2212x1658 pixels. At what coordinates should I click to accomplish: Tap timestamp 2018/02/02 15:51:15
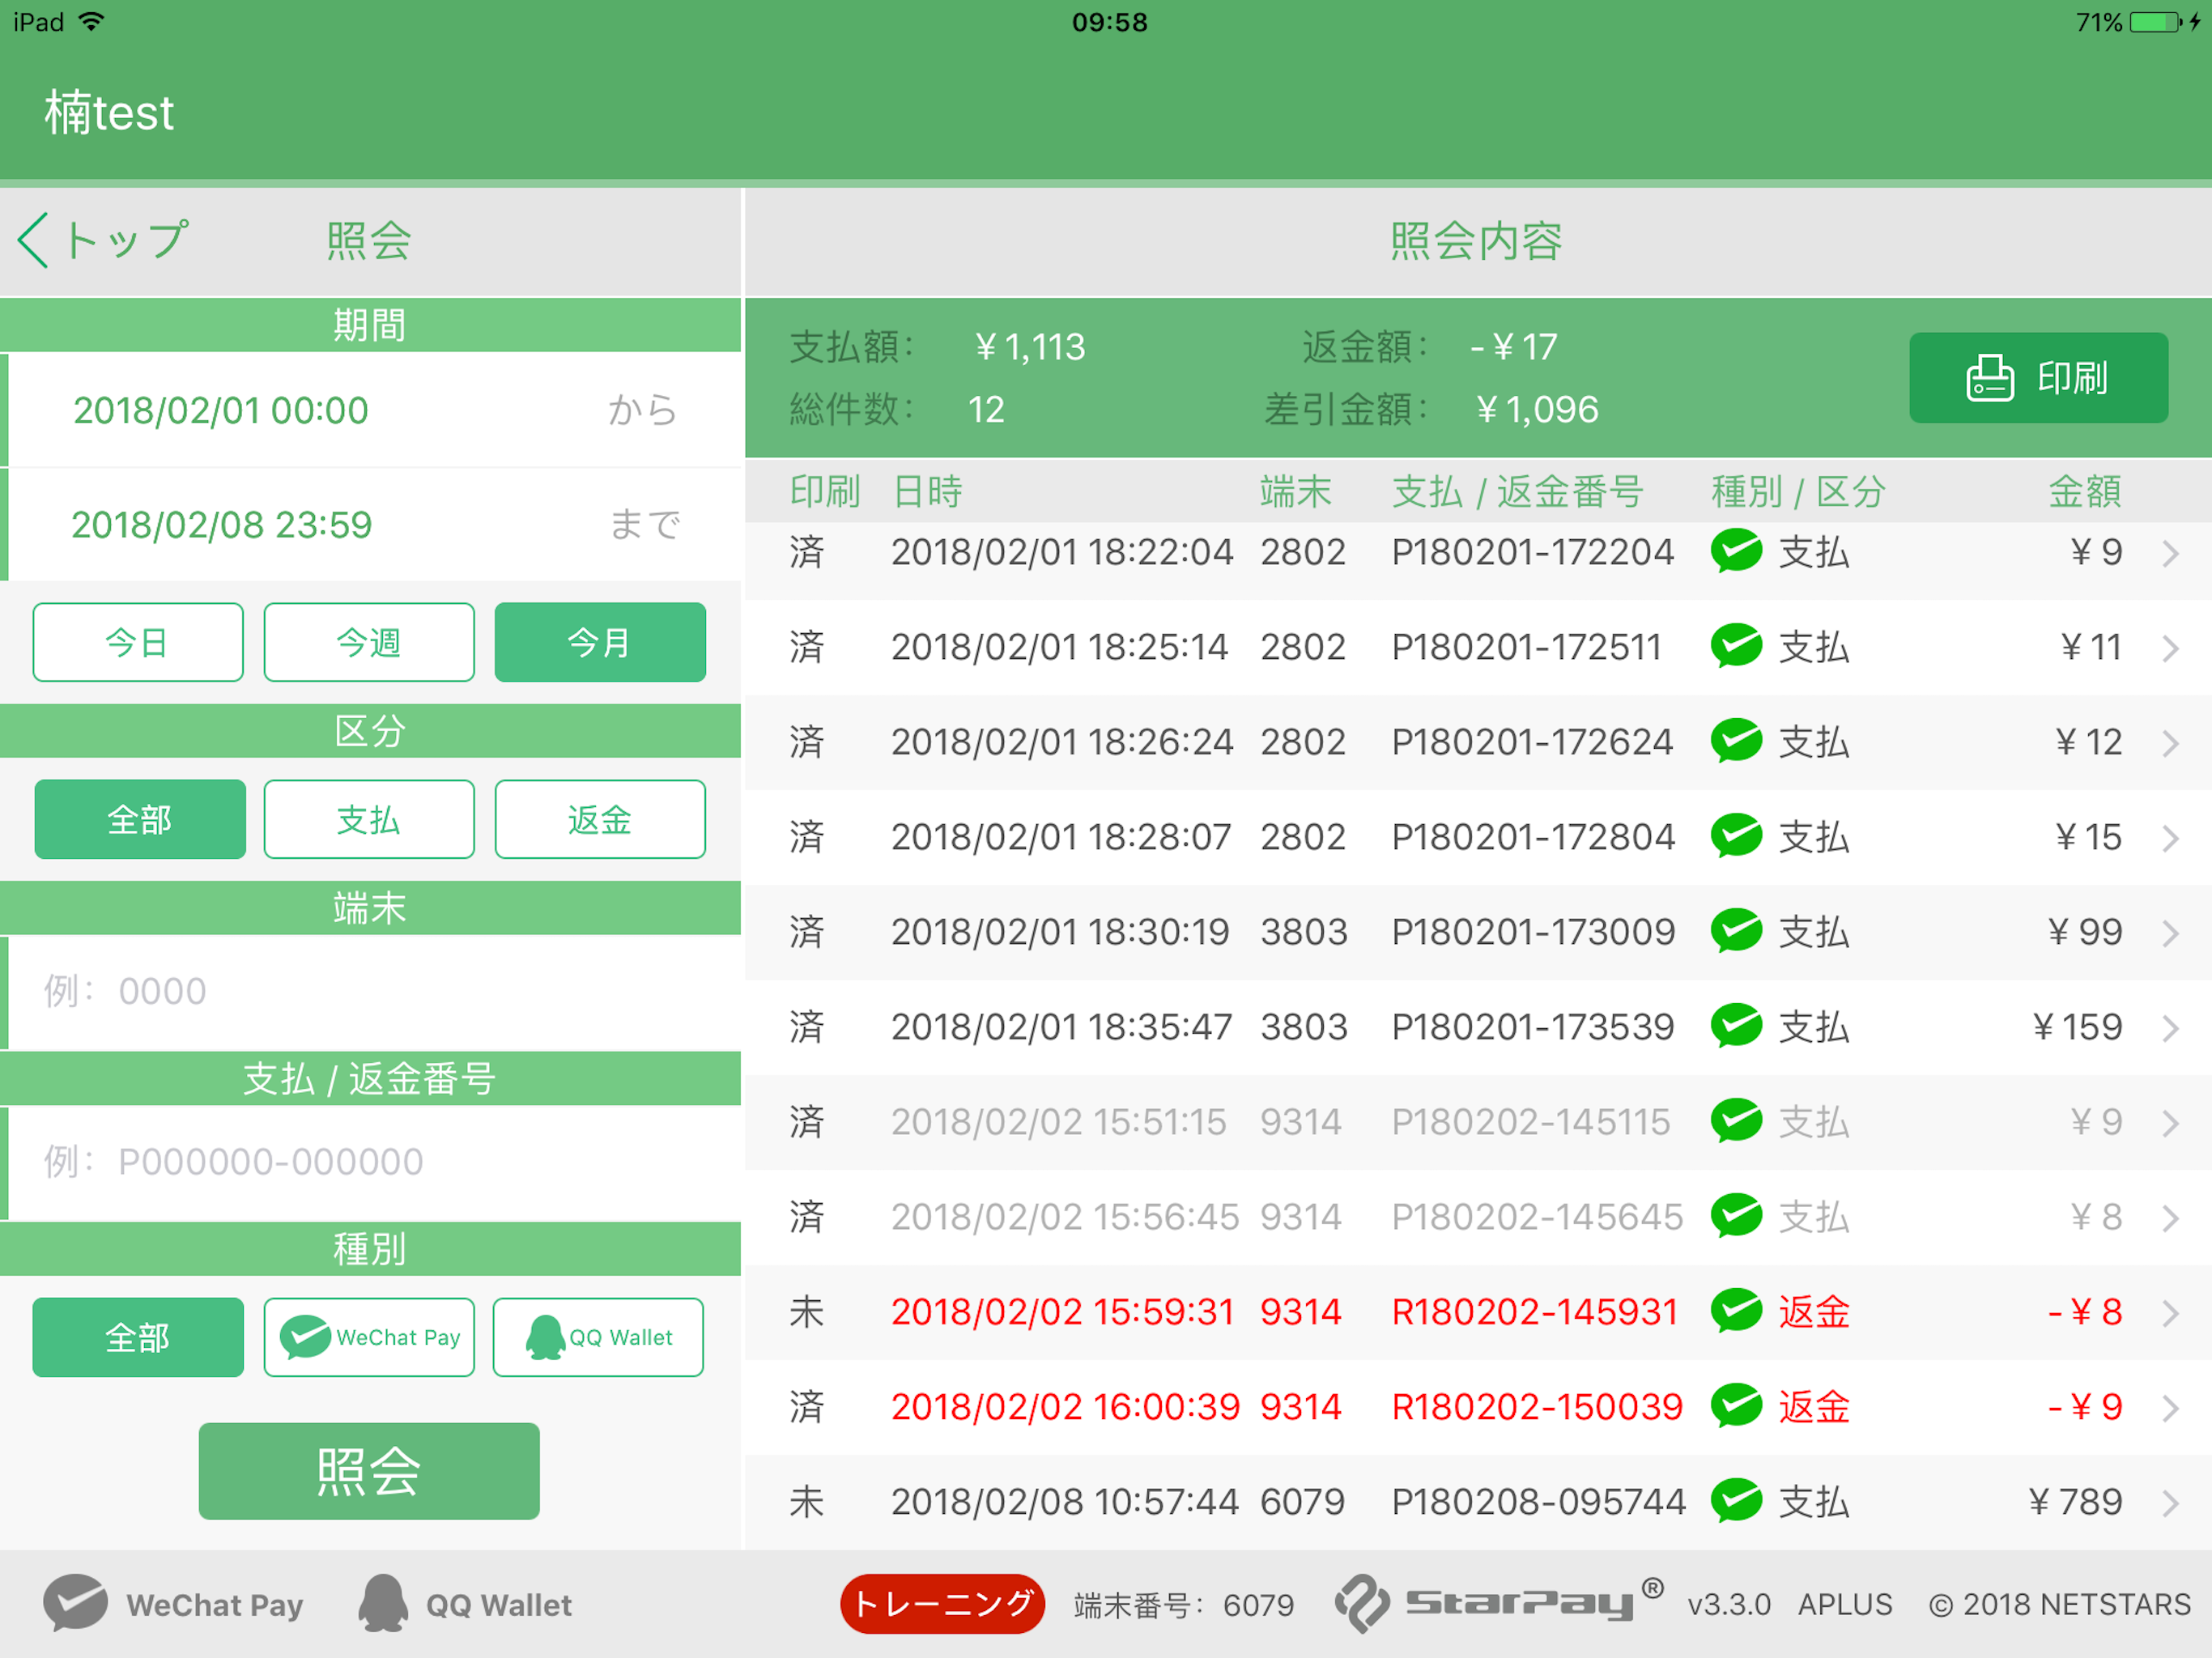(1058, 1122)
